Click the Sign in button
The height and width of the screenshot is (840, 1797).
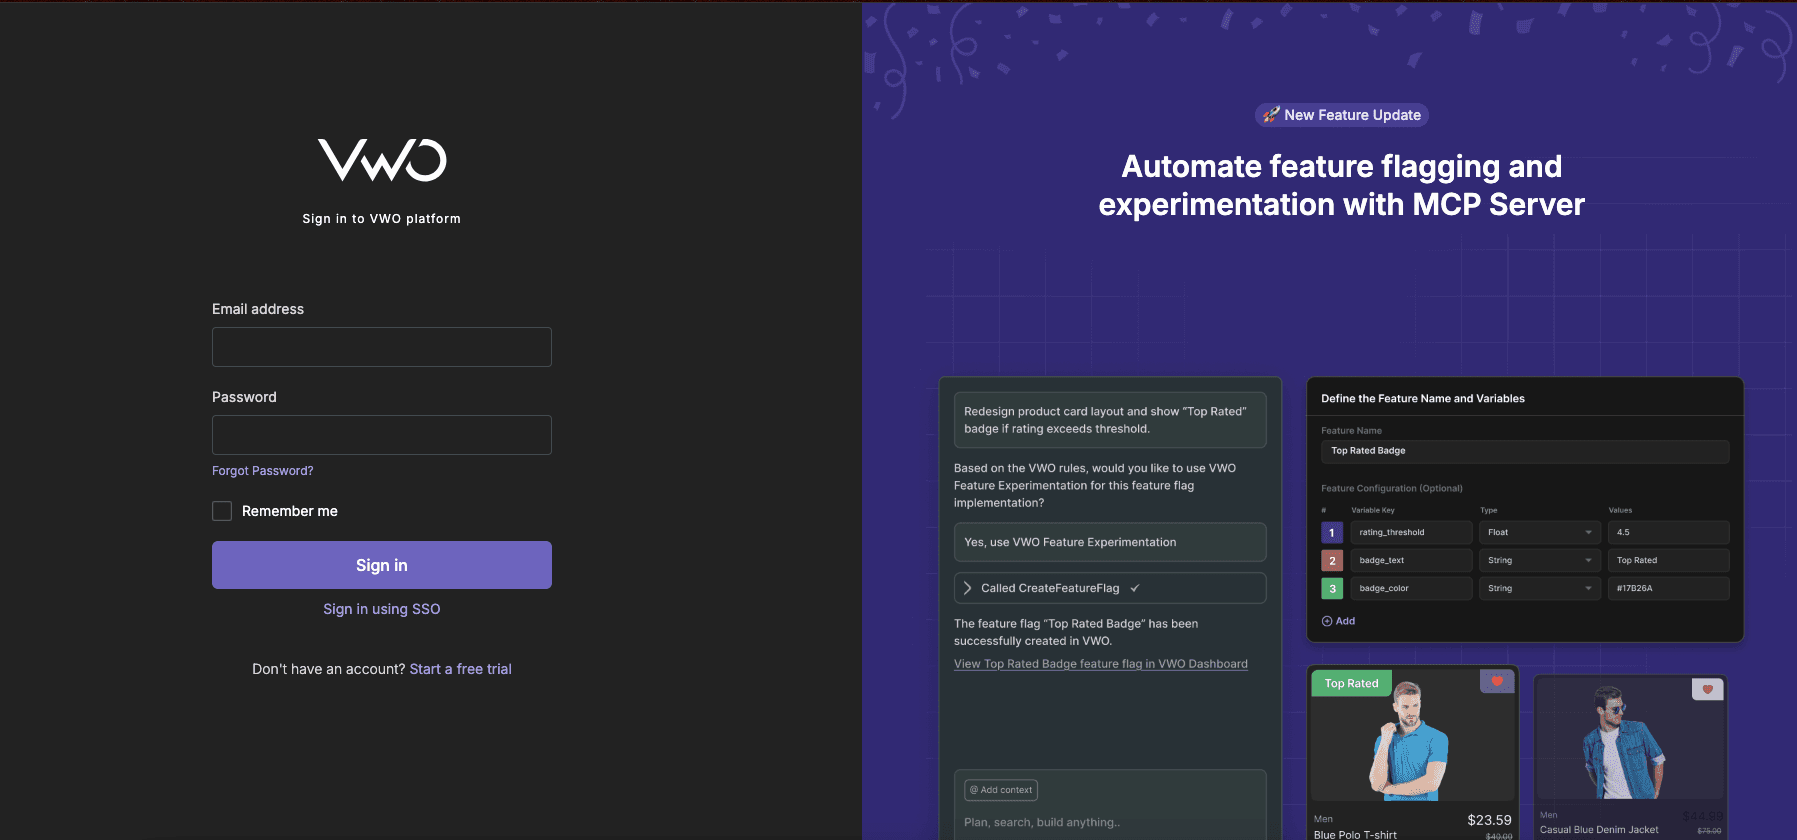point(382,565)
